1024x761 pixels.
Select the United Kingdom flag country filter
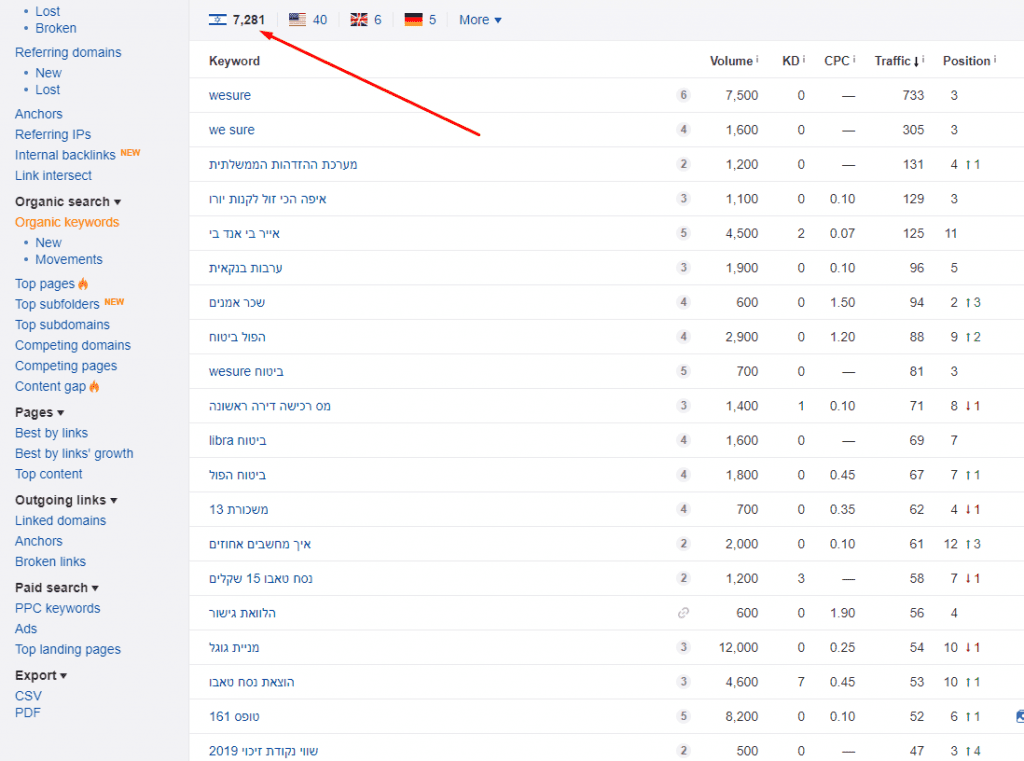(x=366, y=20)
